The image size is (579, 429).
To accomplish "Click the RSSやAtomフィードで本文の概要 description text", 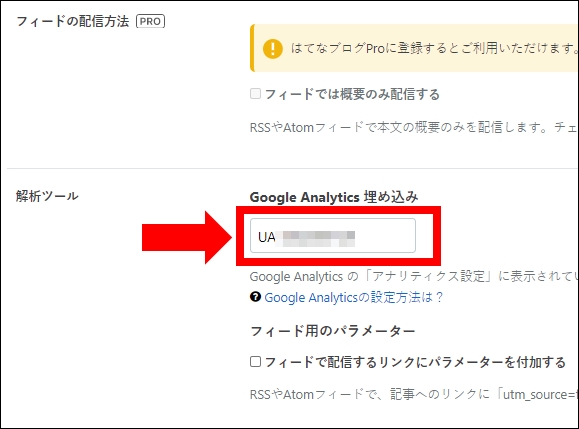I will [414, 127].
